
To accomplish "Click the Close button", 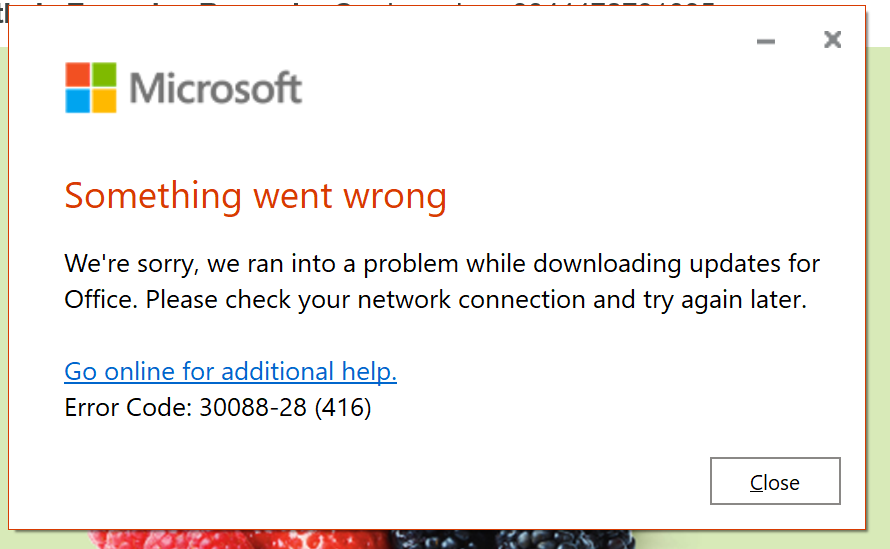I will [x=775, y=481].
